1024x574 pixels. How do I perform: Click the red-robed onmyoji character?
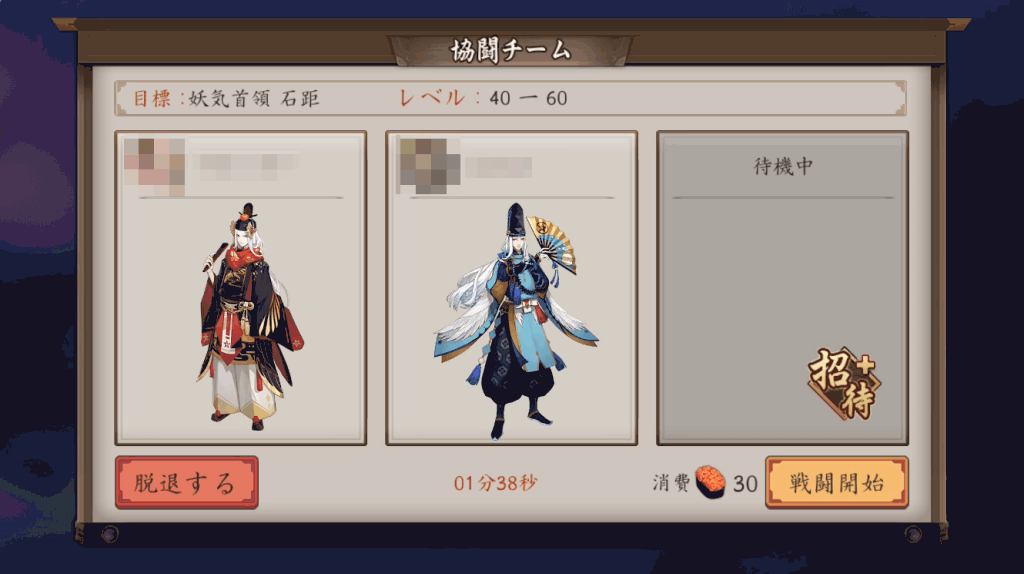249,316
